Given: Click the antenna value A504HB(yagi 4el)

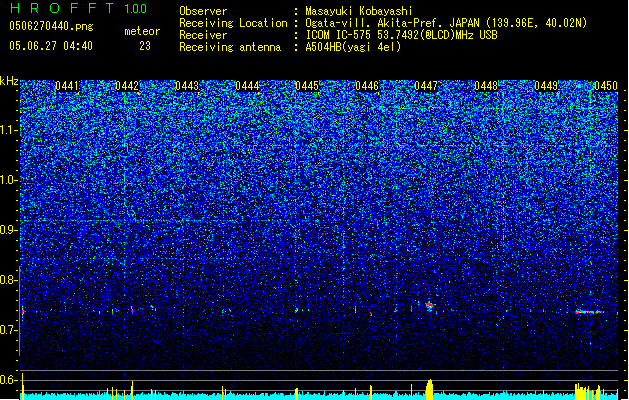Looking at the screenshot, I should [353, 47].
